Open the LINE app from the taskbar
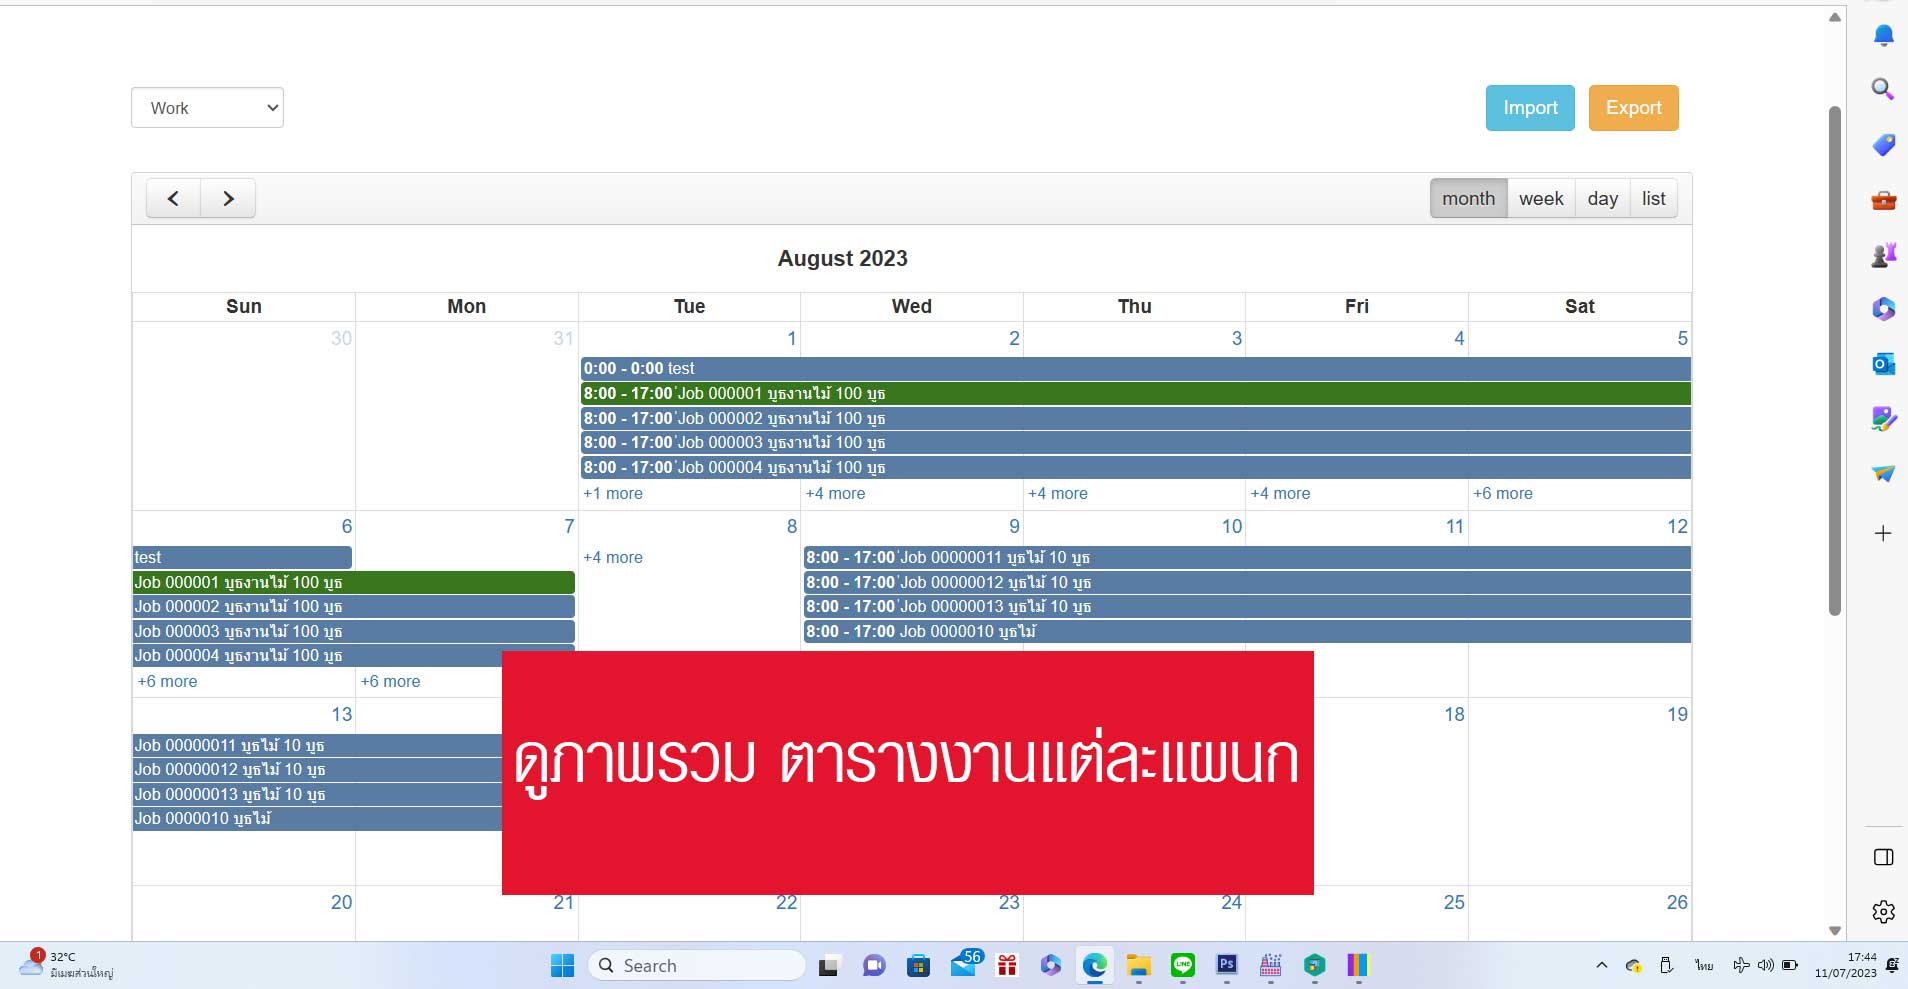1908x989 pixels. pyautogui.click(x=1183, y=966)
